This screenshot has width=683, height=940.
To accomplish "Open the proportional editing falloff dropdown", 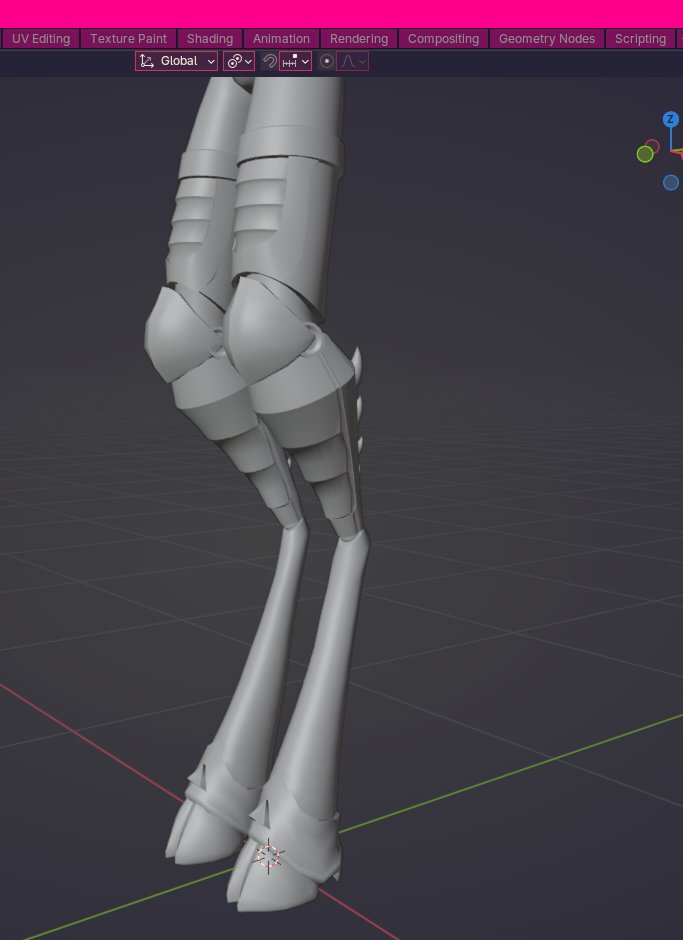I will click(x=353, y=61).
